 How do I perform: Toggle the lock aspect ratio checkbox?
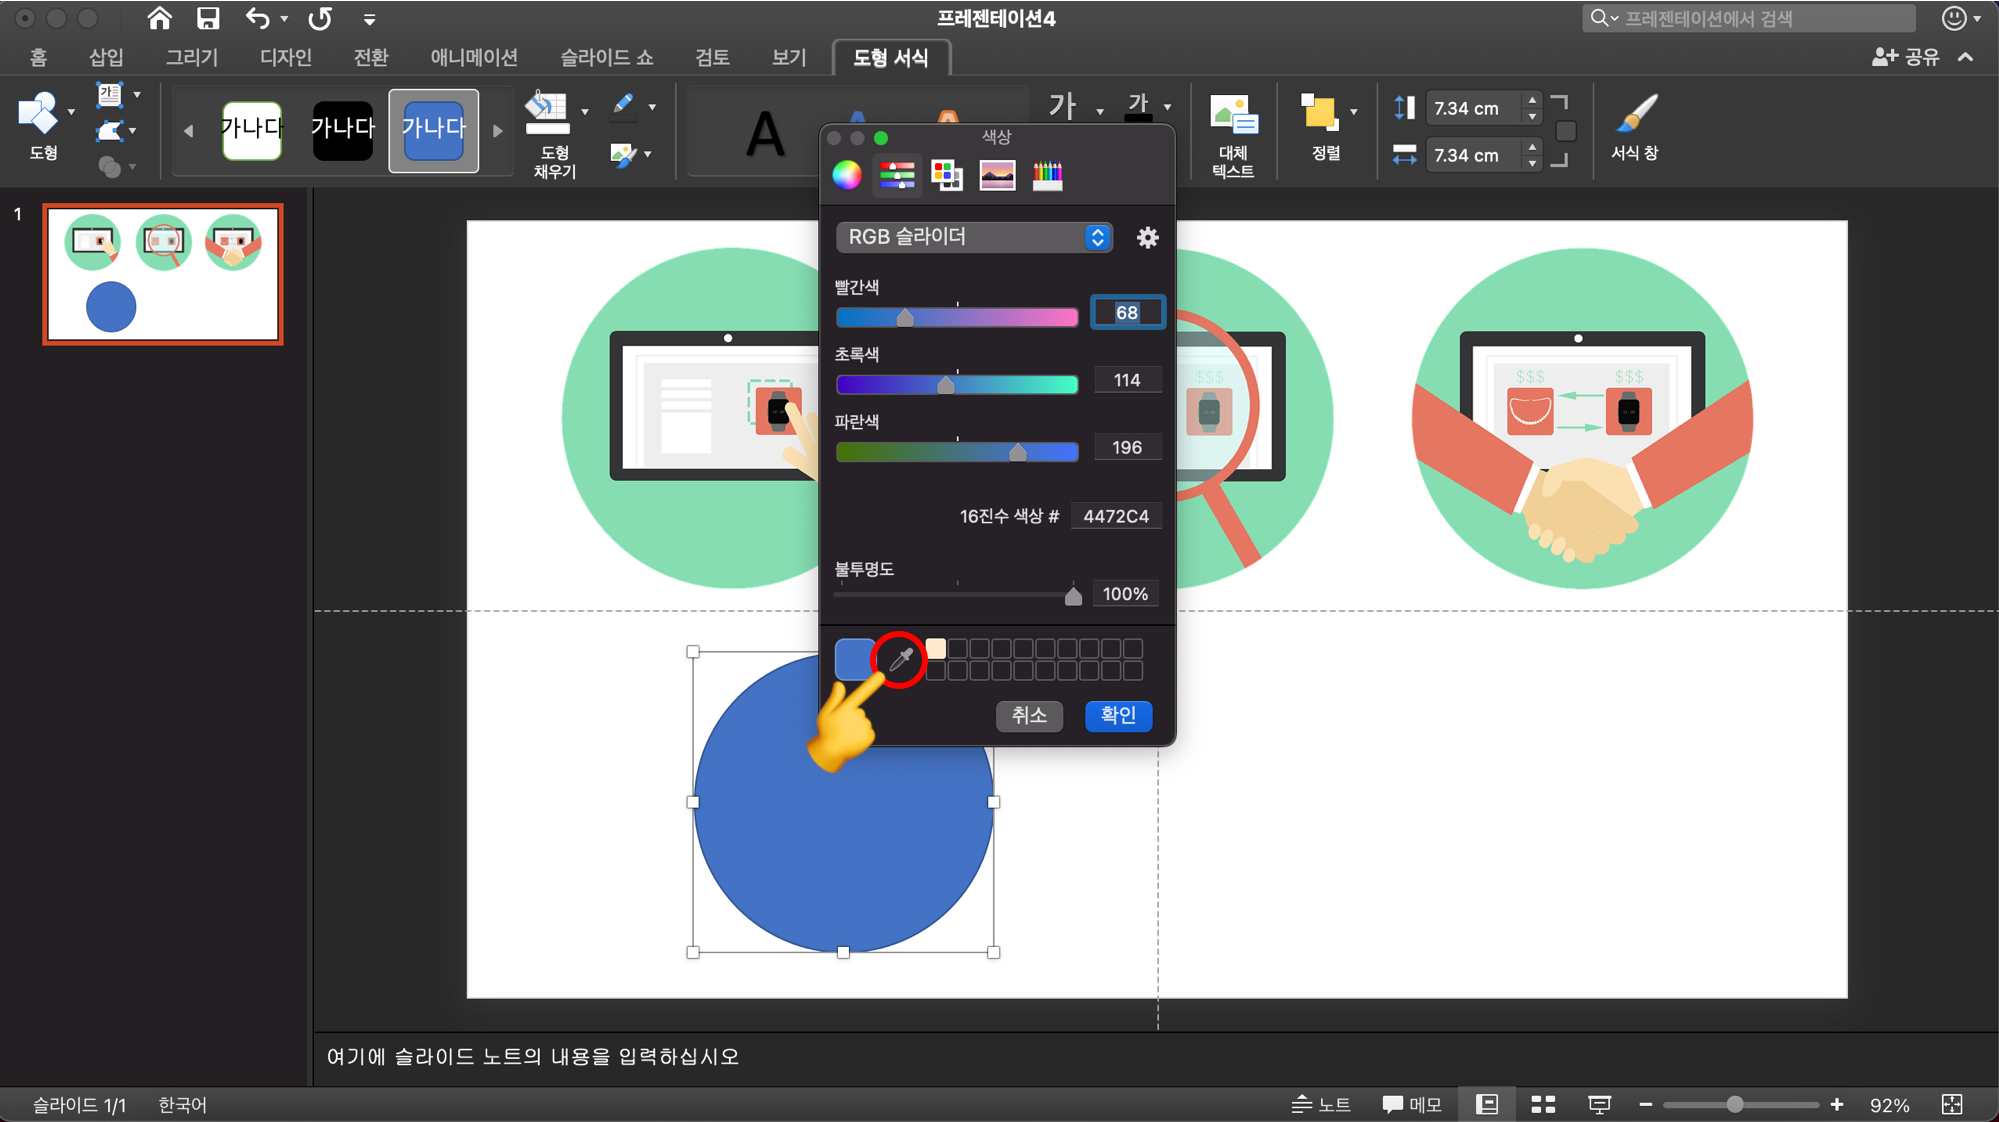1566,131
